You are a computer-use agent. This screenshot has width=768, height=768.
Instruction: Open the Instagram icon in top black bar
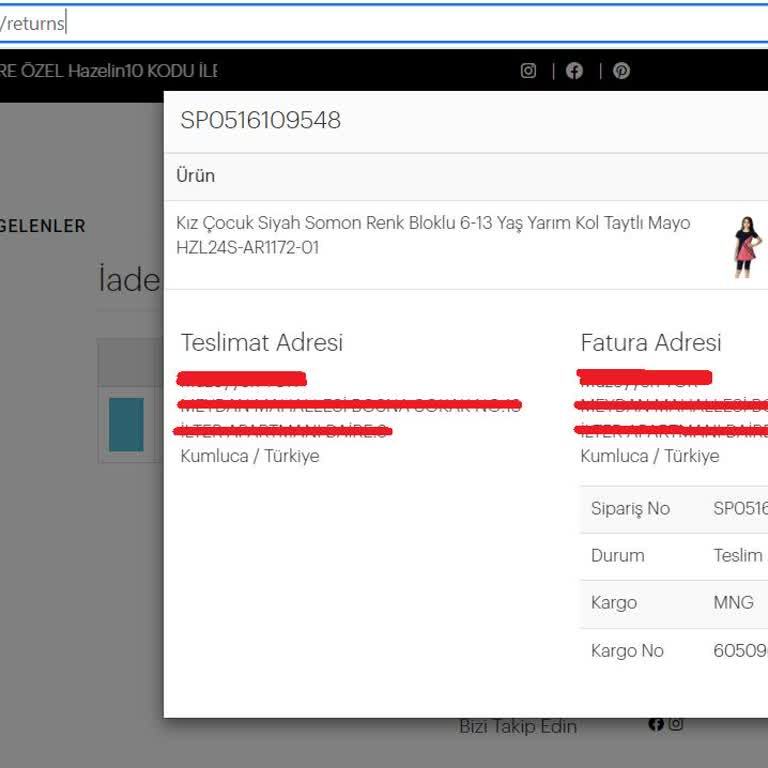[528, 71]
